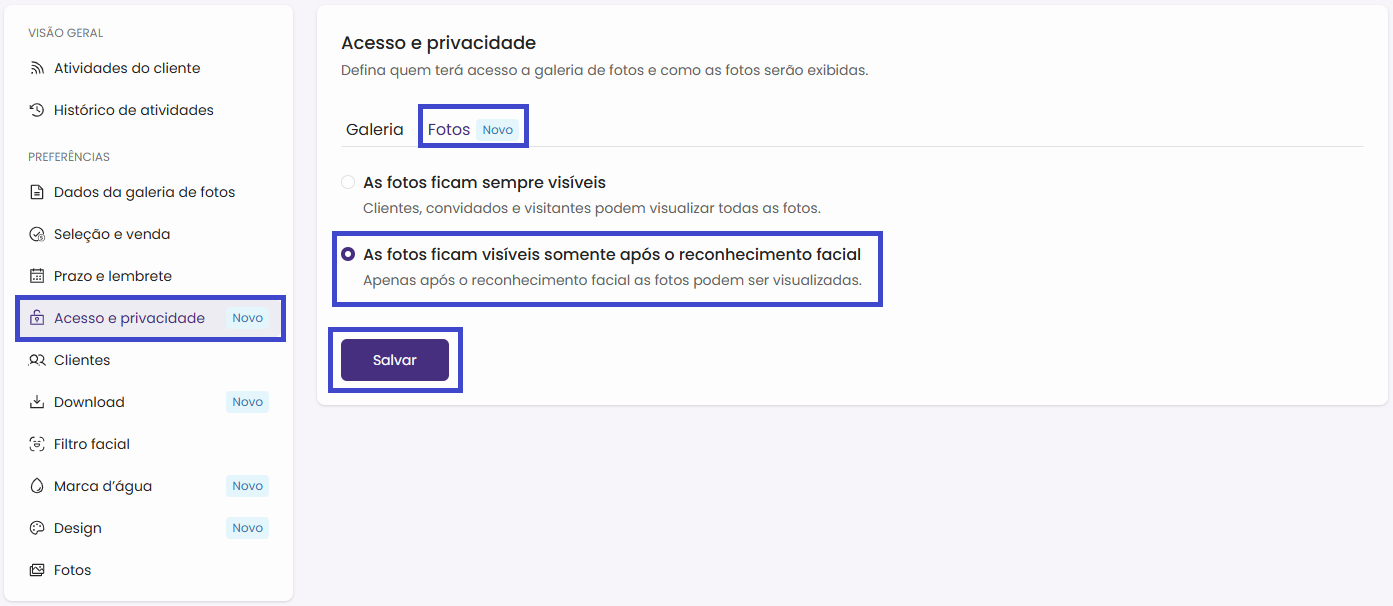Open the Fotos tab with Novo badge
This screenshot has height=606, width=1393.
[449, 130]
